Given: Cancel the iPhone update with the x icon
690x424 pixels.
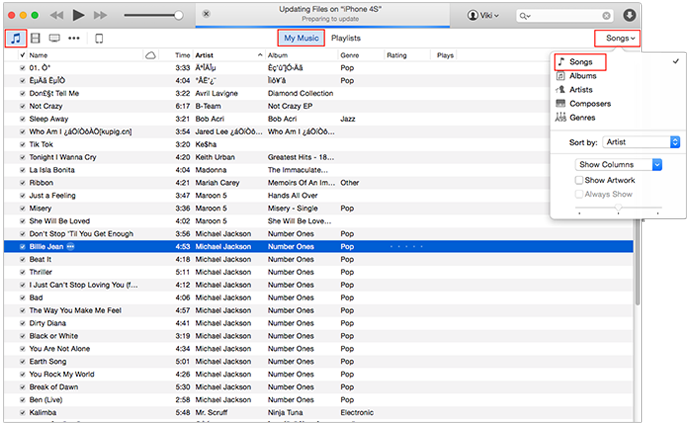Looking at the screenshot, I should [x=206, y=14].
